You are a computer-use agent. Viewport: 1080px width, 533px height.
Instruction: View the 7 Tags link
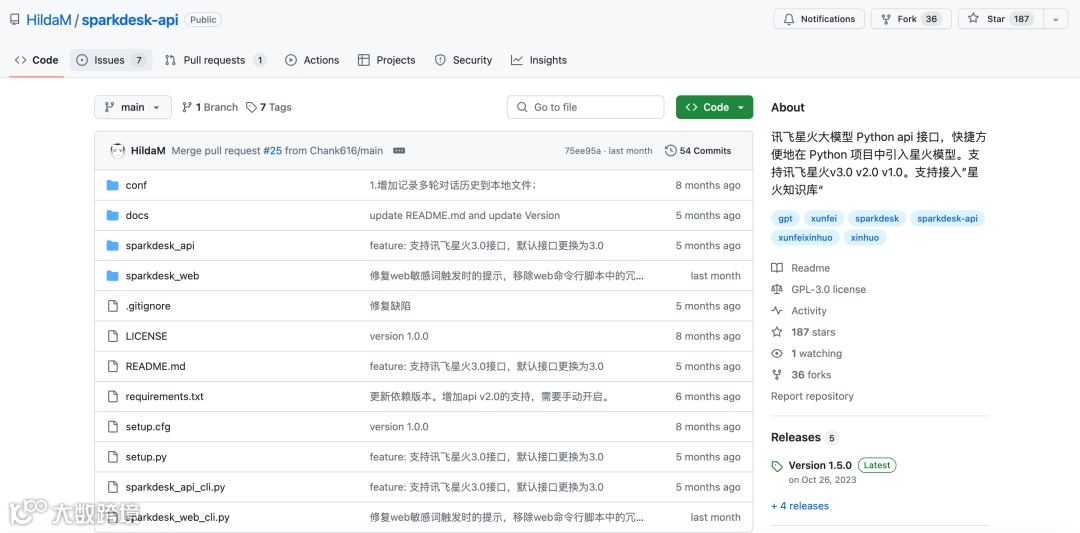pyautogui.click(x=269, y=107)
